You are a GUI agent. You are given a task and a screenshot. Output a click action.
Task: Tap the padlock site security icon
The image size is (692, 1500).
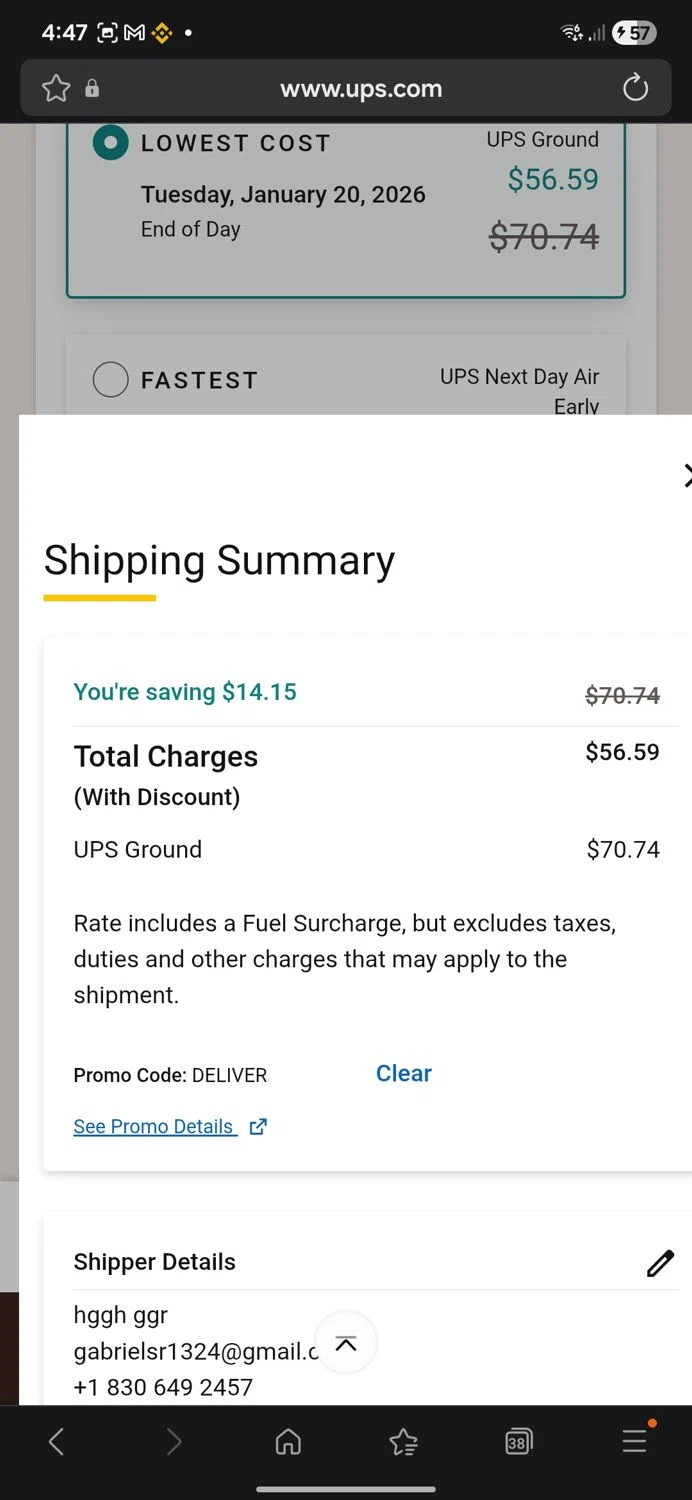coord(92,89)
